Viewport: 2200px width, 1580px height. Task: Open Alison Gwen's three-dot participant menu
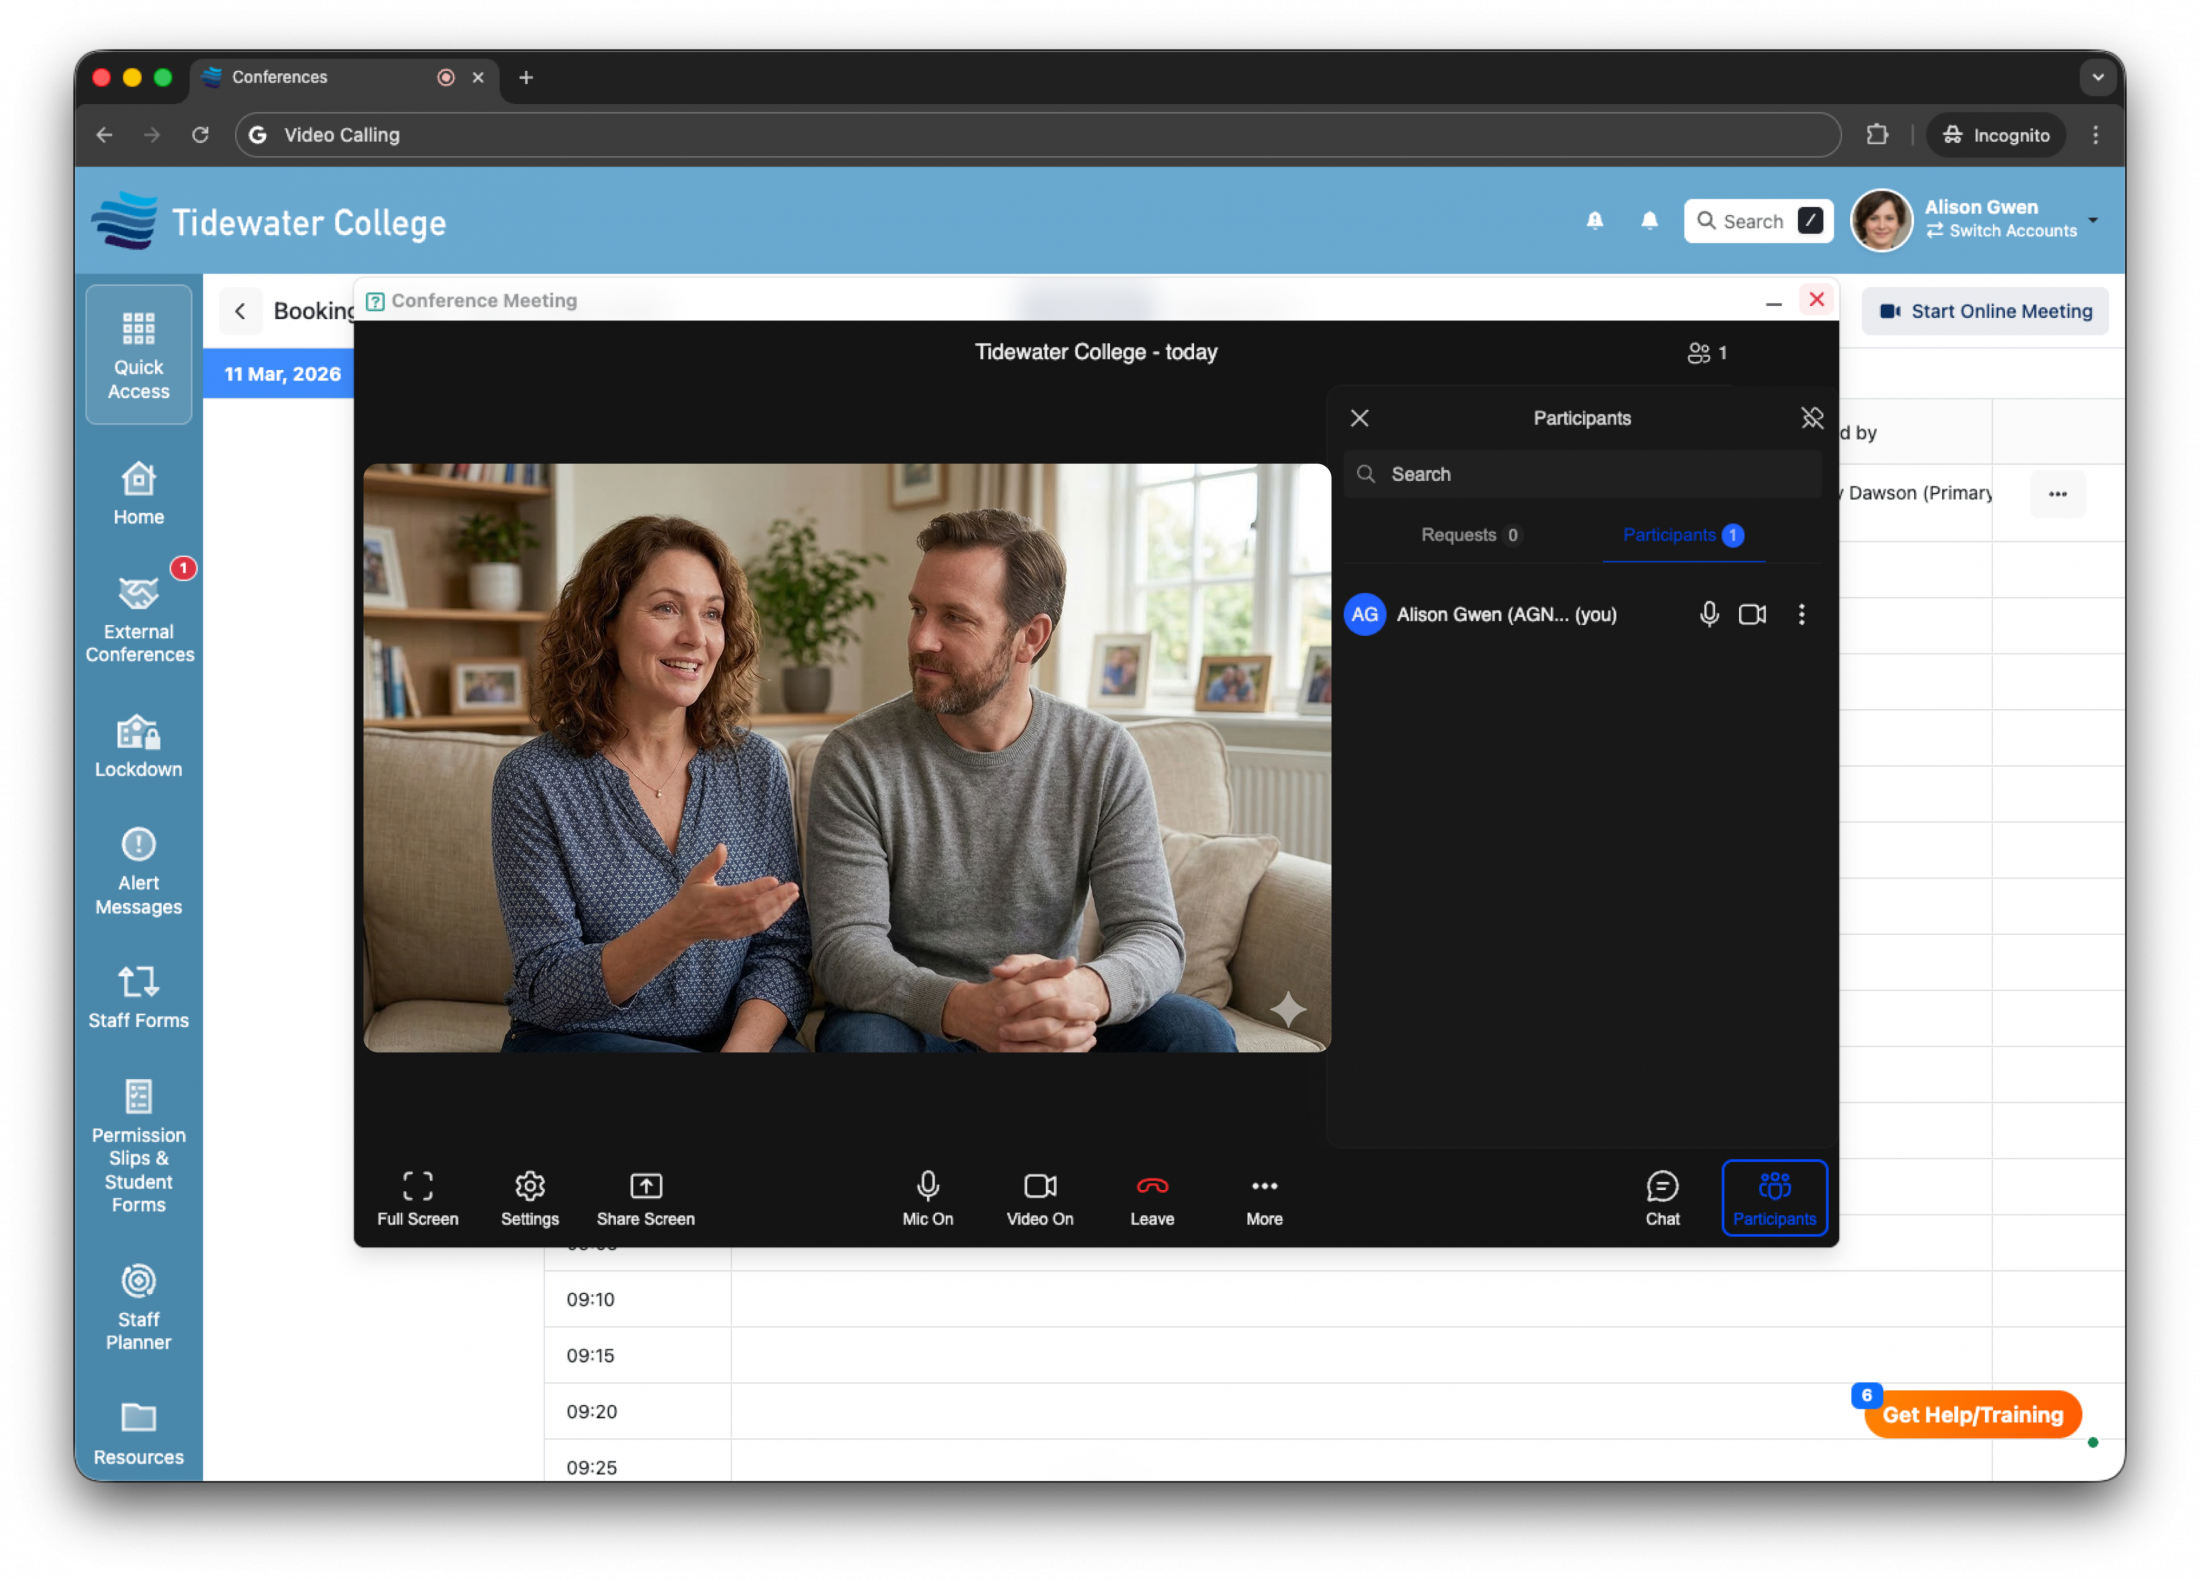(x=1802, y=614)
